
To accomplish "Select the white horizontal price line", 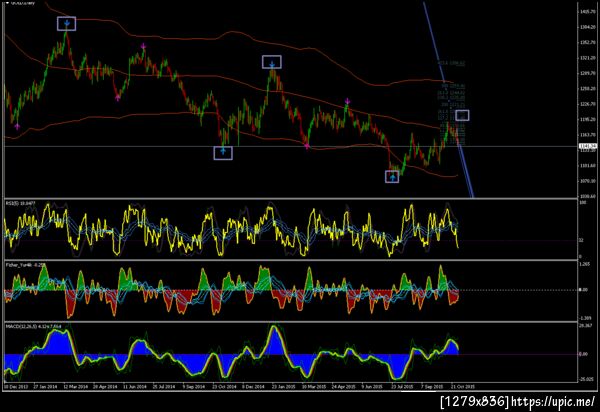I will tap(291, 147).
